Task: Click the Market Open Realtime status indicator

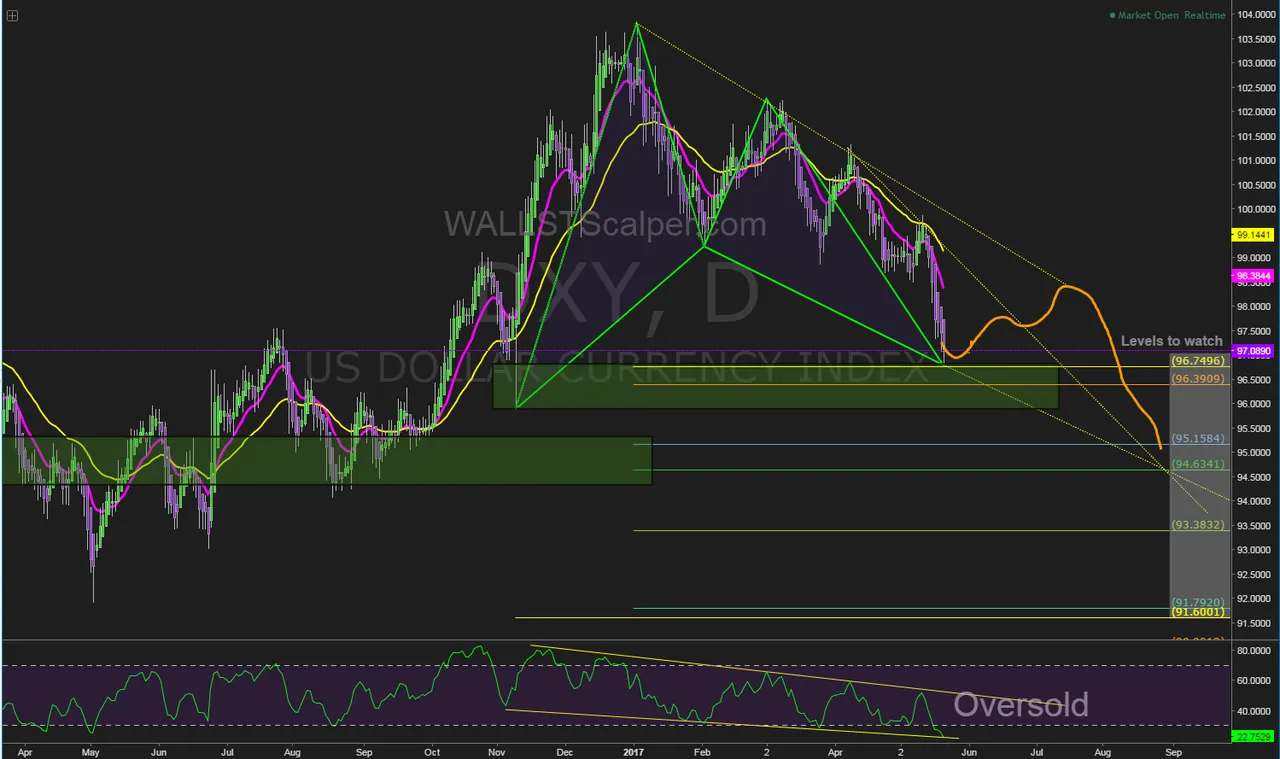Action: pyautogui.click(x=1168, y=15)
